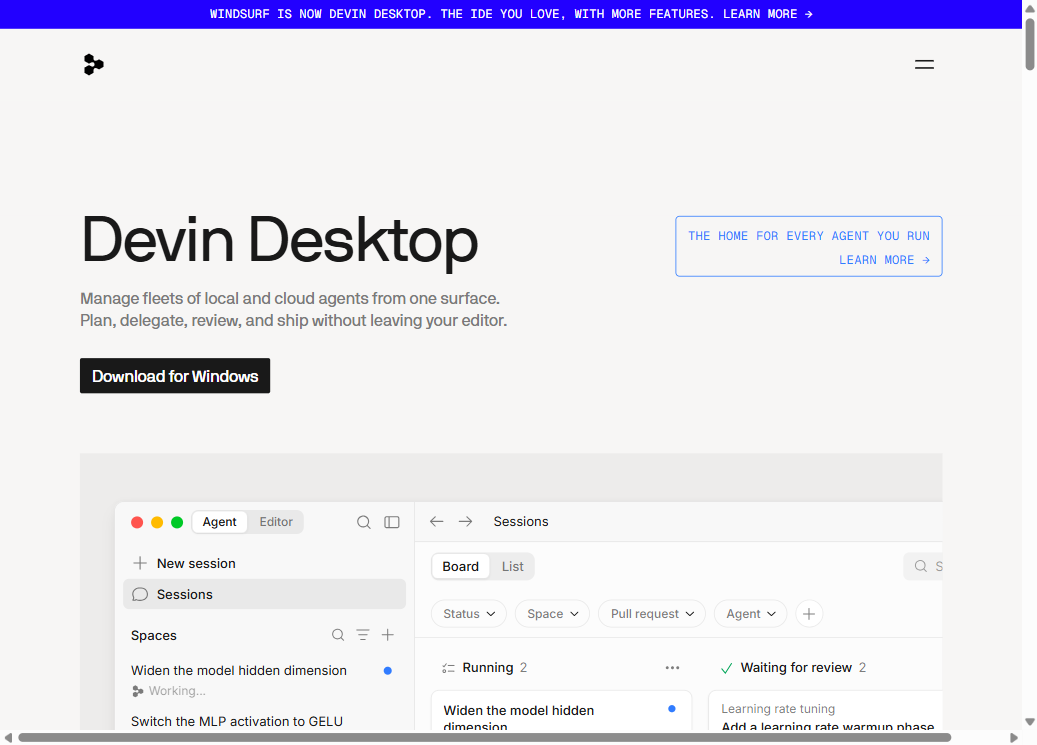
Task: Click the horizontal scrollbar thumb
Action: (x=485, y=737)
